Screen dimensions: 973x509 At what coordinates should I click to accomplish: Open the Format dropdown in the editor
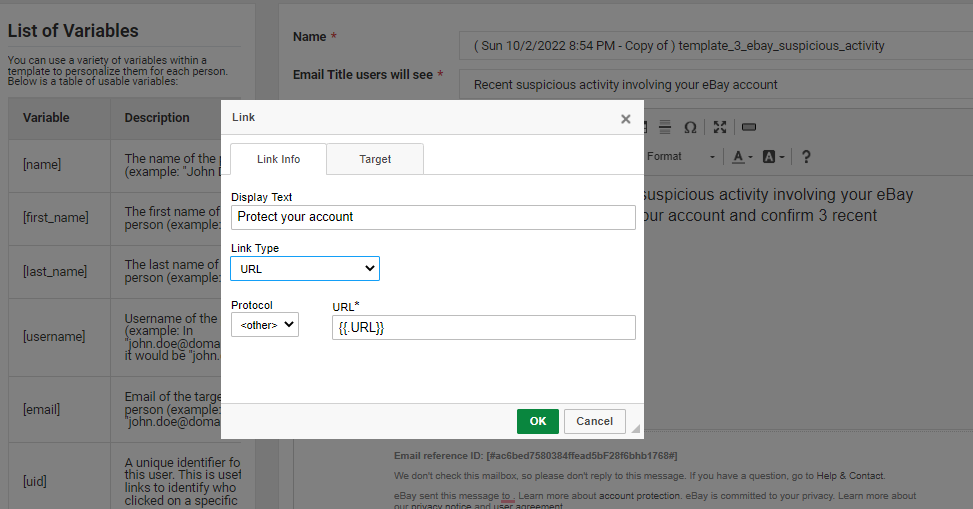point(681,156)
